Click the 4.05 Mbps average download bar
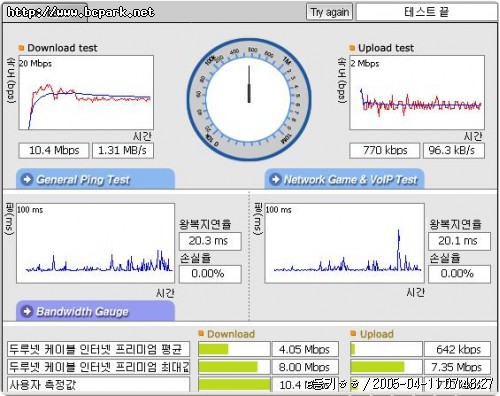 (x=234, y=349)
